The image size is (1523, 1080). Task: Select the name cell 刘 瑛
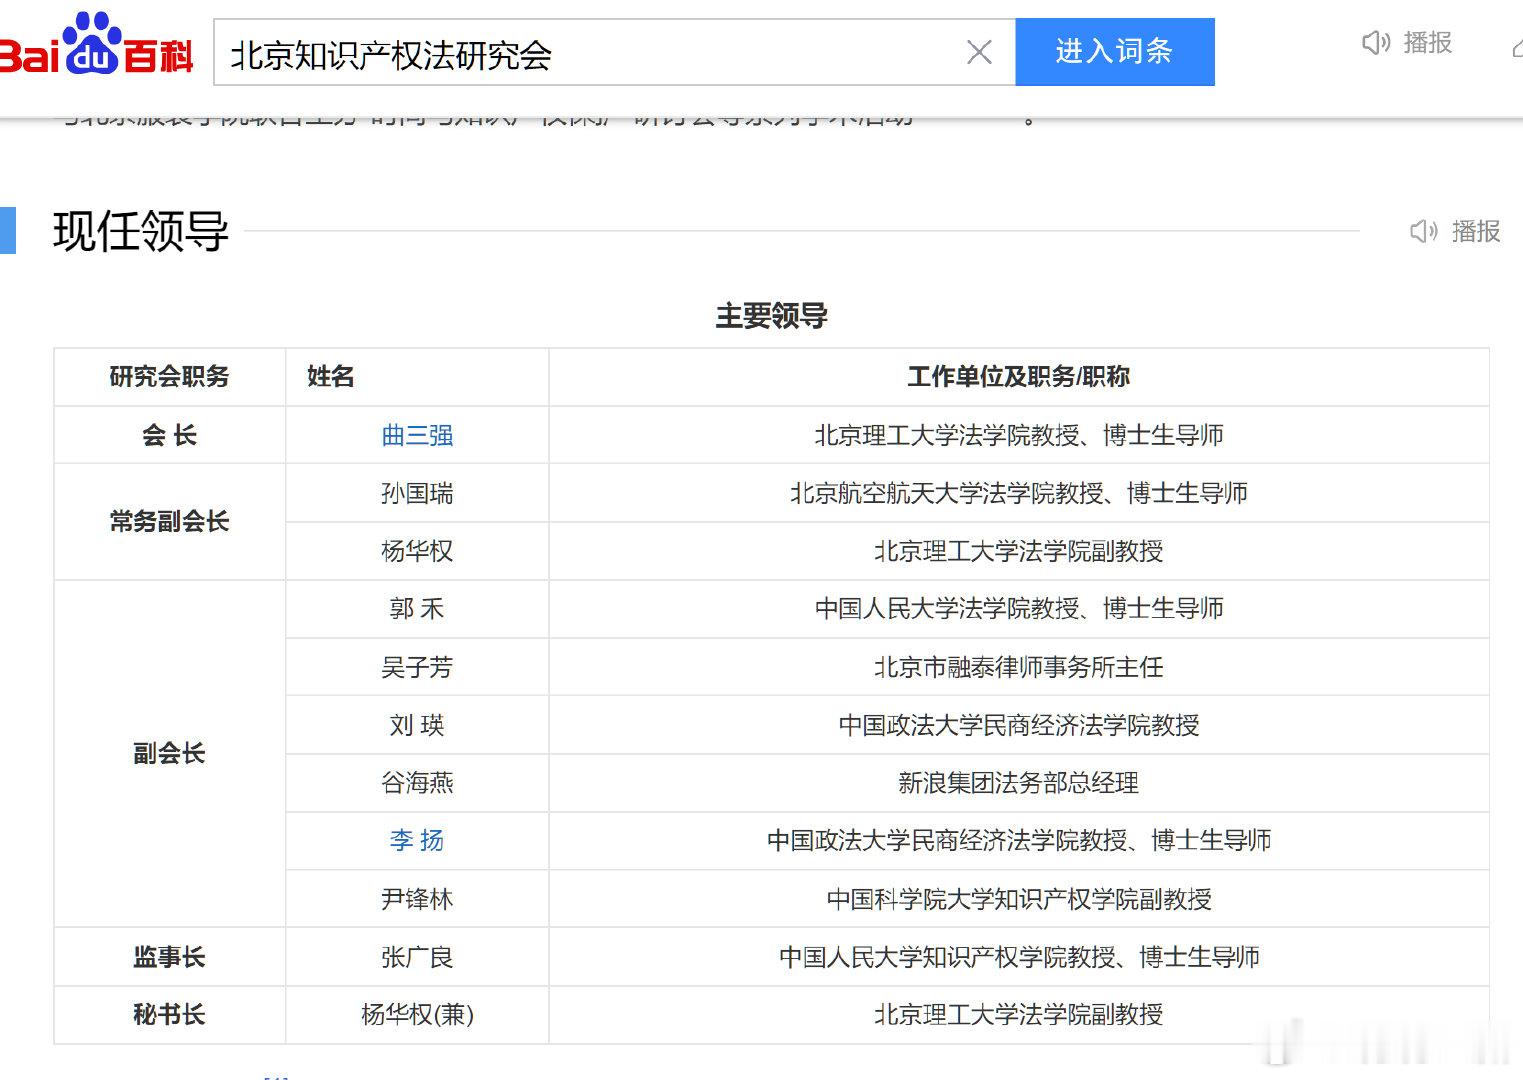pos(417,725)
